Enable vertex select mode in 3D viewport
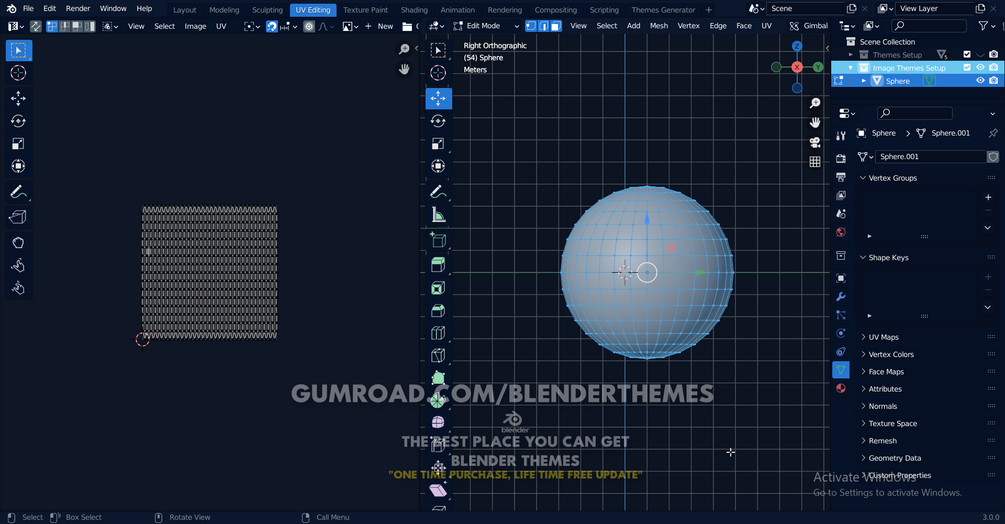1005x524 pixels. [531, 26]
